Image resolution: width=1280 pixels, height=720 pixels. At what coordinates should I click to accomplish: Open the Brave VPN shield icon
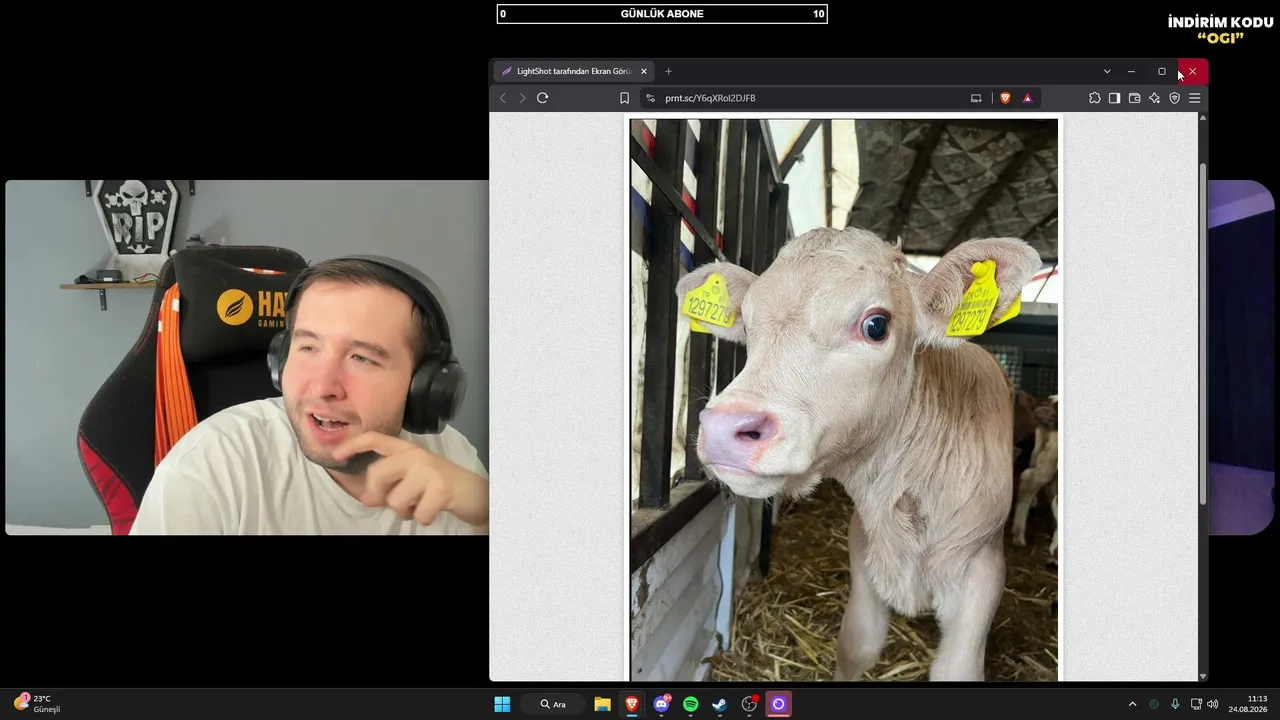1174,98
